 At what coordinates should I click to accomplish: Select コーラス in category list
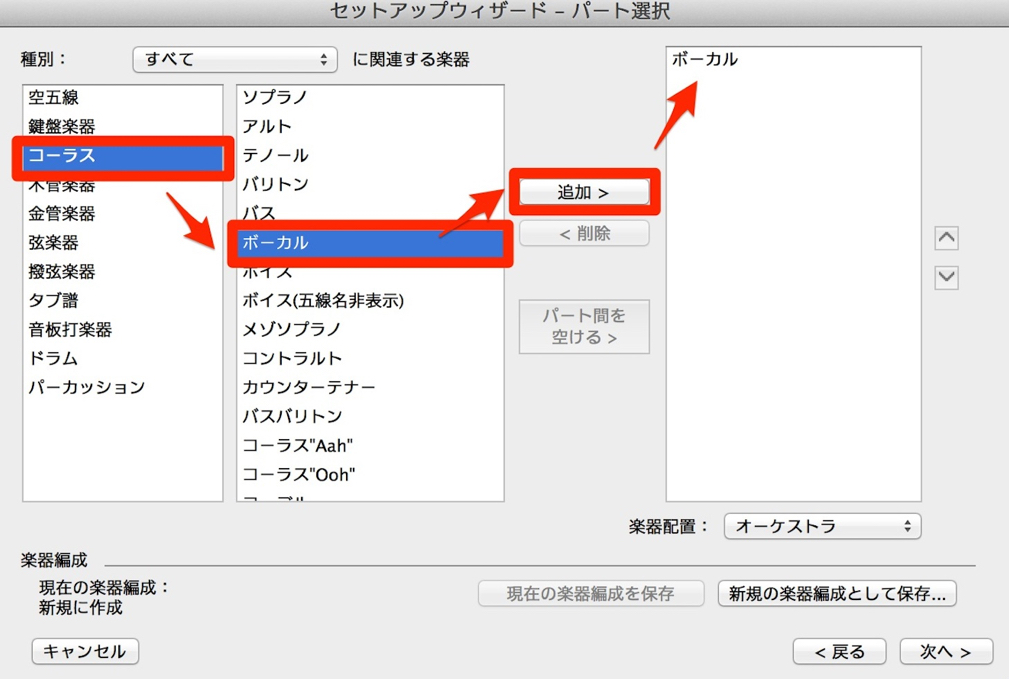pos(122,156)
